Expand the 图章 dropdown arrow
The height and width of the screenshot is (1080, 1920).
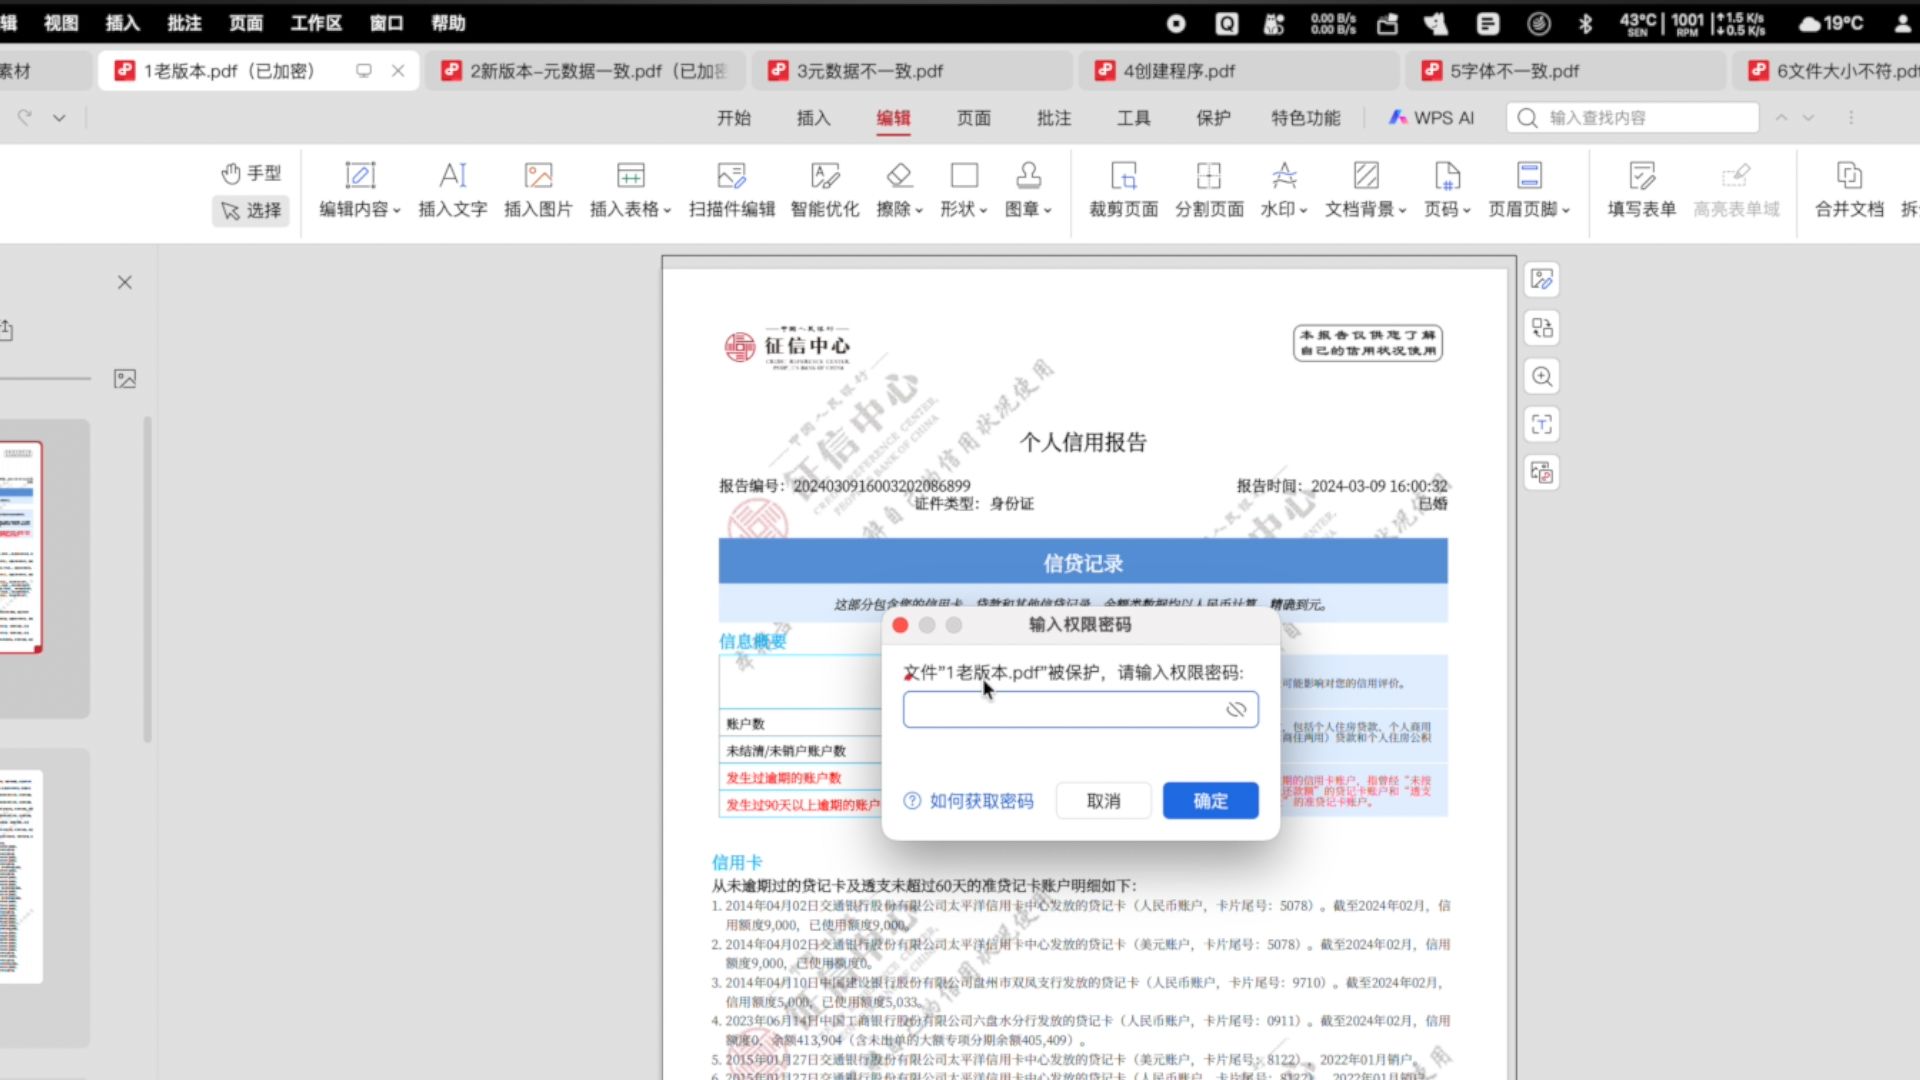[1048, 210]
